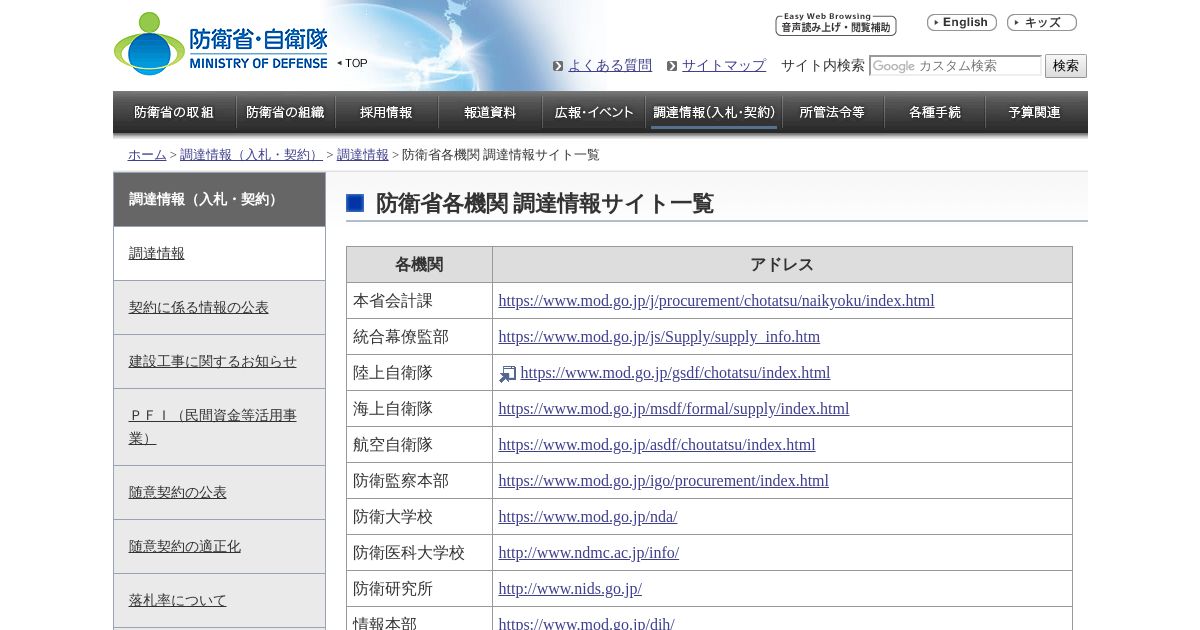Click the page heading 防衛省各機関 調達情報サイト一覧
Image resolution: width=1200 pixels, height=630 pixels.
click(545, 204)
